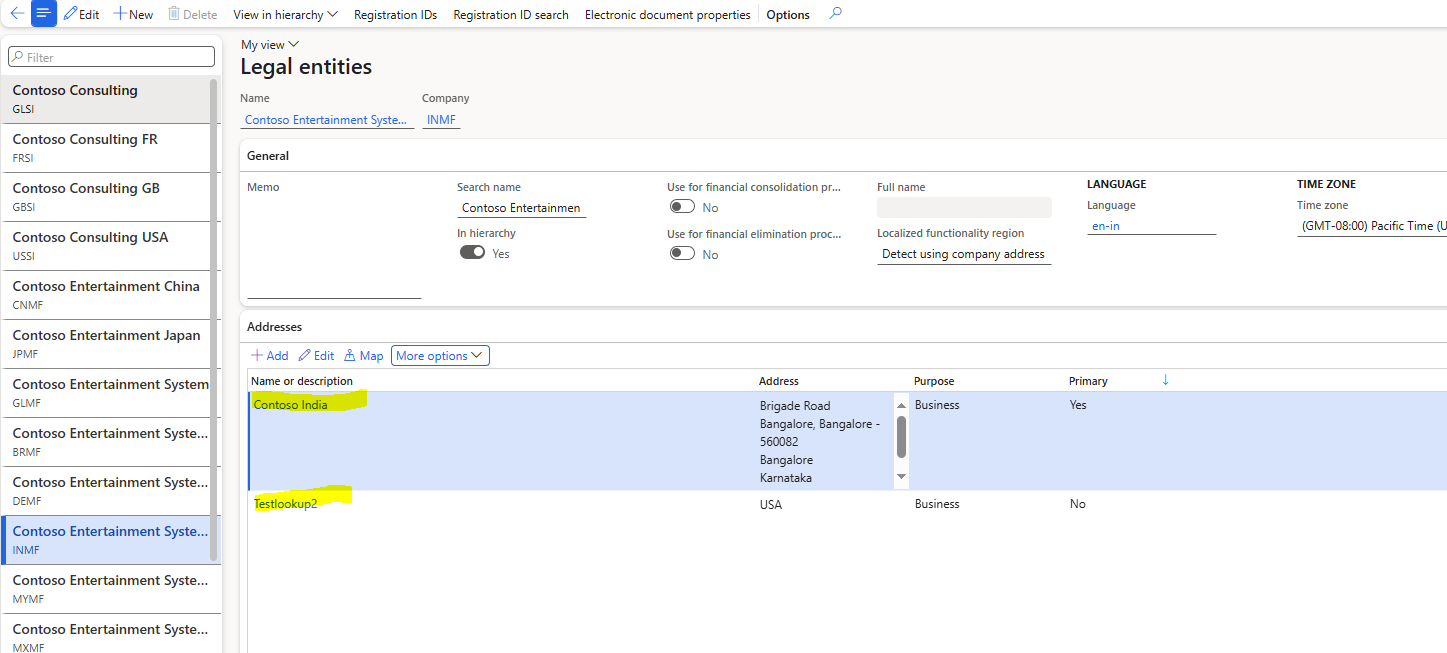This screenshot has height=653, width=1447.
Task: Click the entity list vertical scrollbar
Action: coord(213,320)
